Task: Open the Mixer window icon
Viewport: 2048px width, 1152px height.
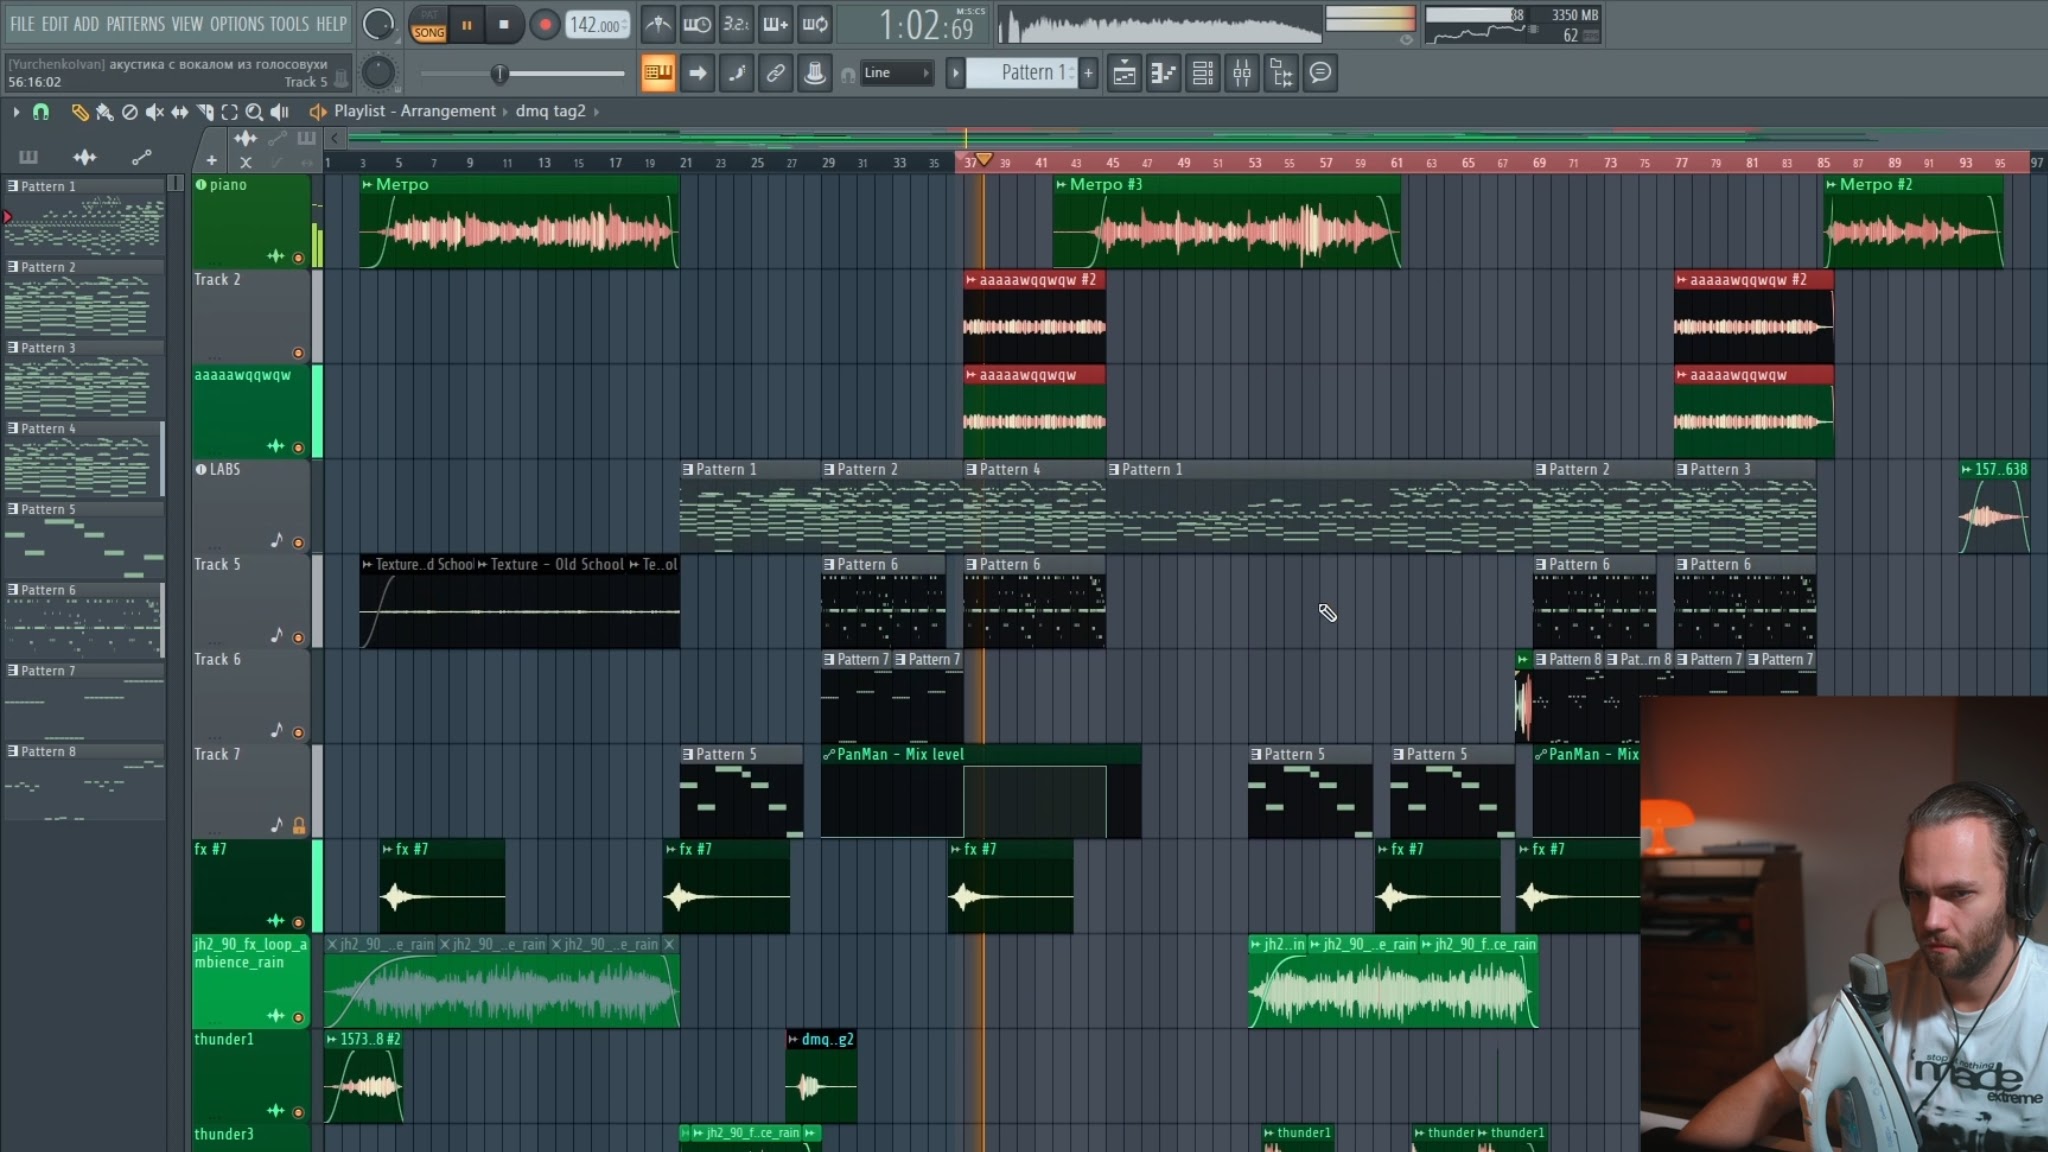Action: [x=1242, y=73]
